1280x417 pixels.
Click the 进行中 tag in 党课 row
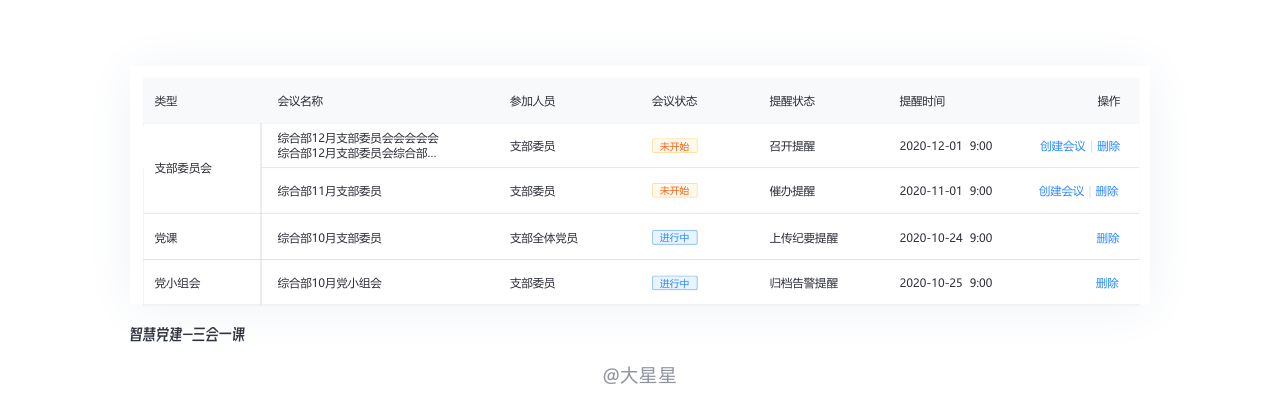674,238
